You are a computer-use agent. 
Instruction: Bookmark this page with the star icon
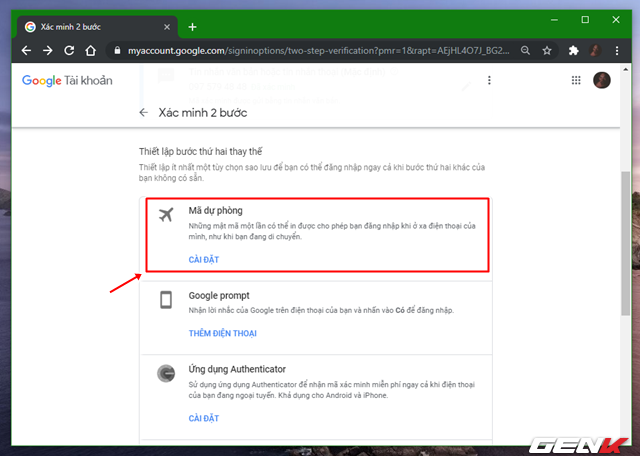(547, 51)
